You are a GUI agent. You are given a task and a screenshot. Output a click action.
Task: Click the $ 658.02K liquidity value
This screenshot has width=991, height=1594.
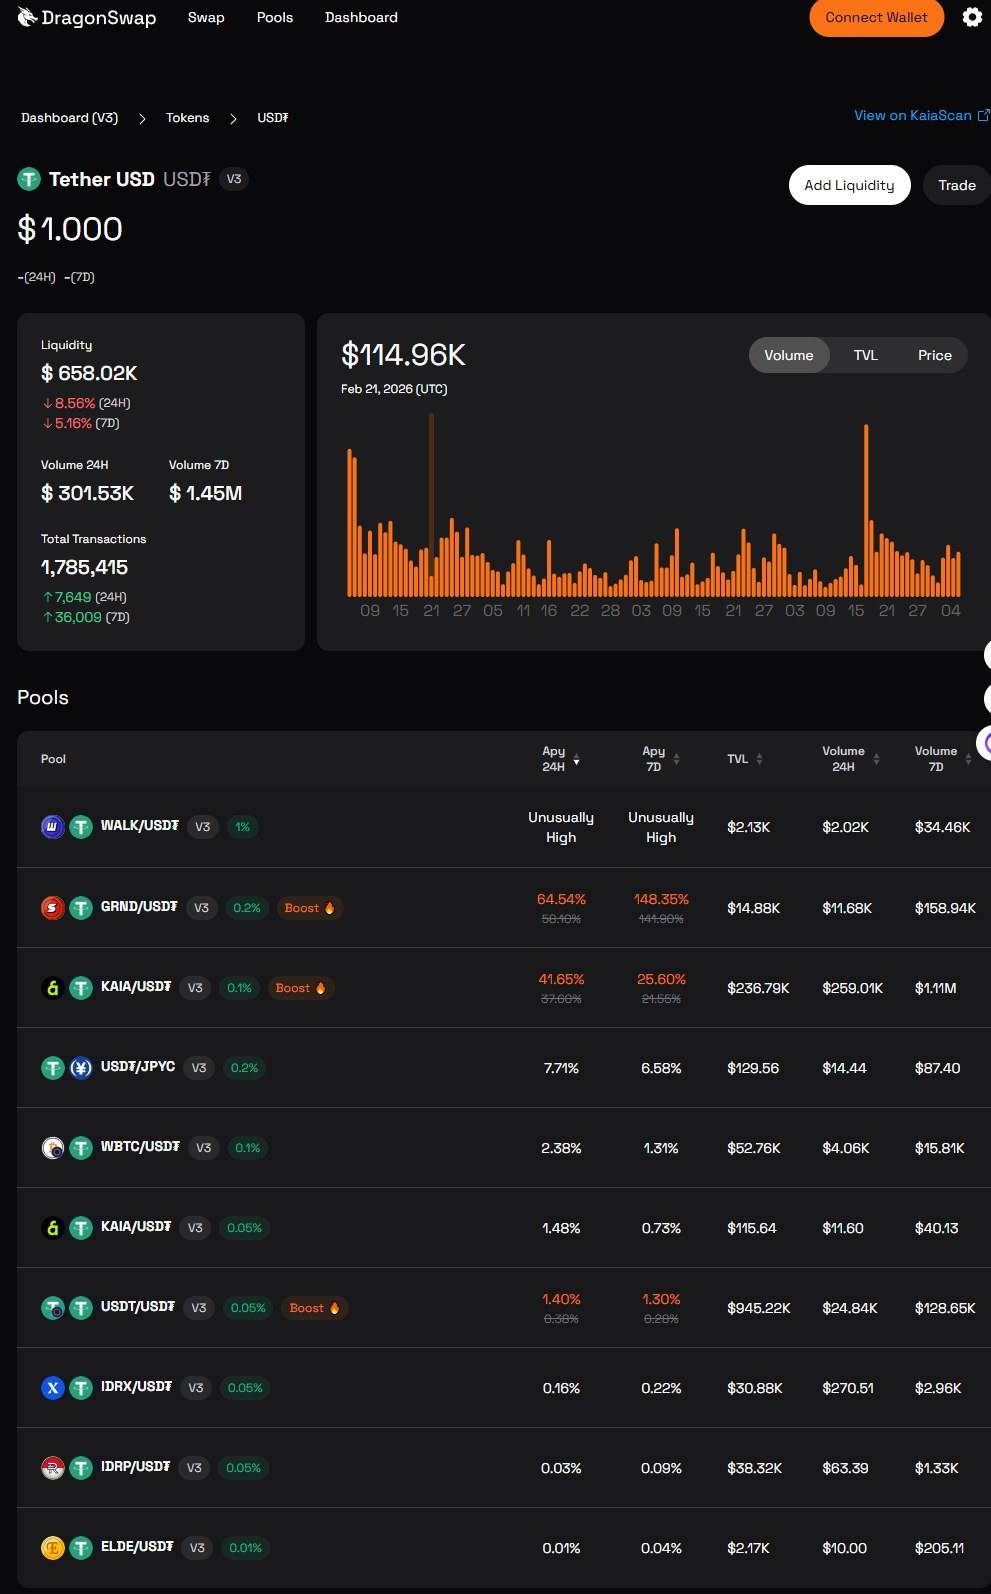89,373
